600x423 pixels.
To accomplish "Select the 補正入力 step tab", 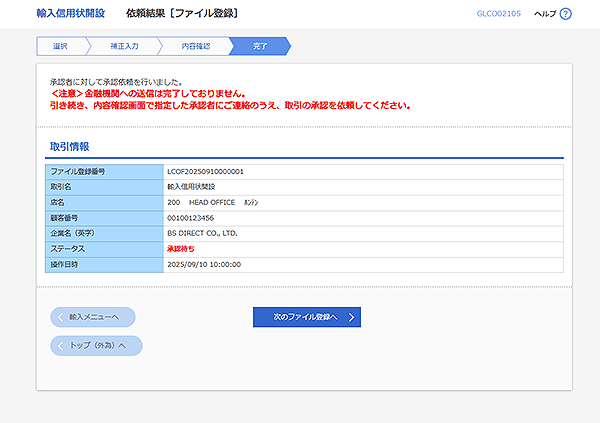I will 124,46.
